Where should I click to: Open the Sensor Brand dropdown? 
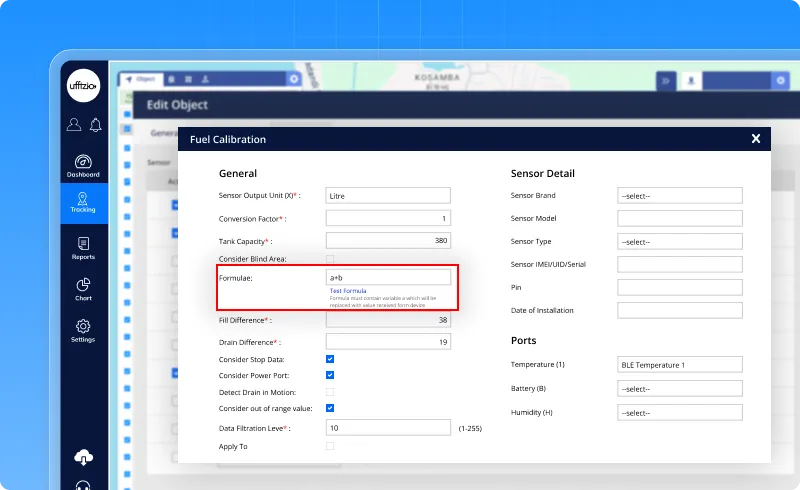pyautogui.click(x=679, y=196)
